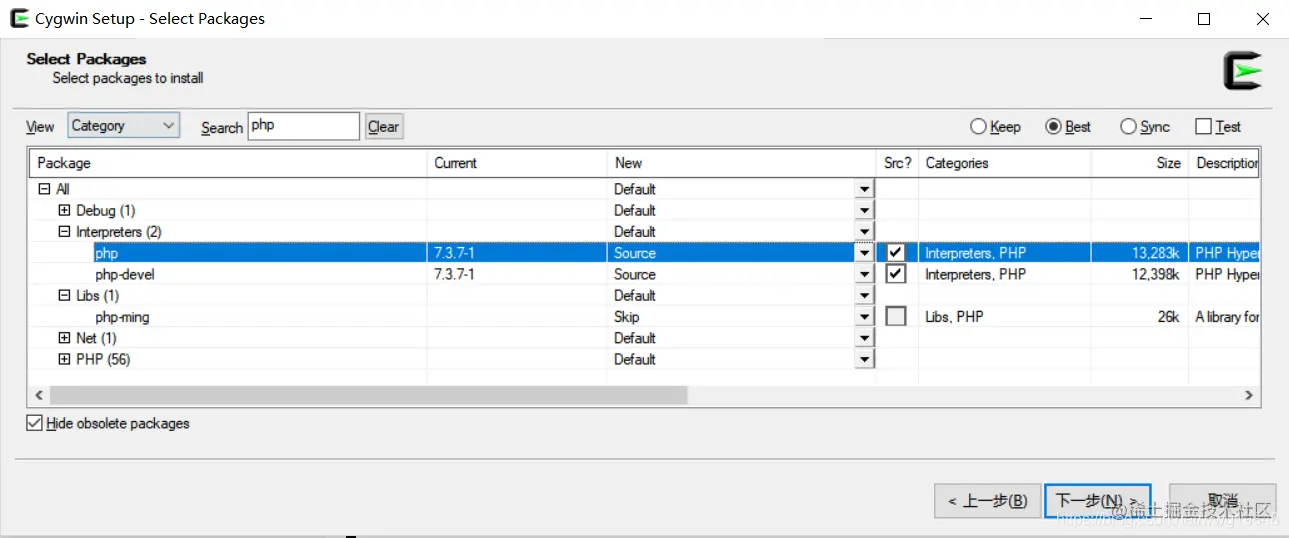
Task: Select the php-devel package row
Action: click(x=645, y=274)
